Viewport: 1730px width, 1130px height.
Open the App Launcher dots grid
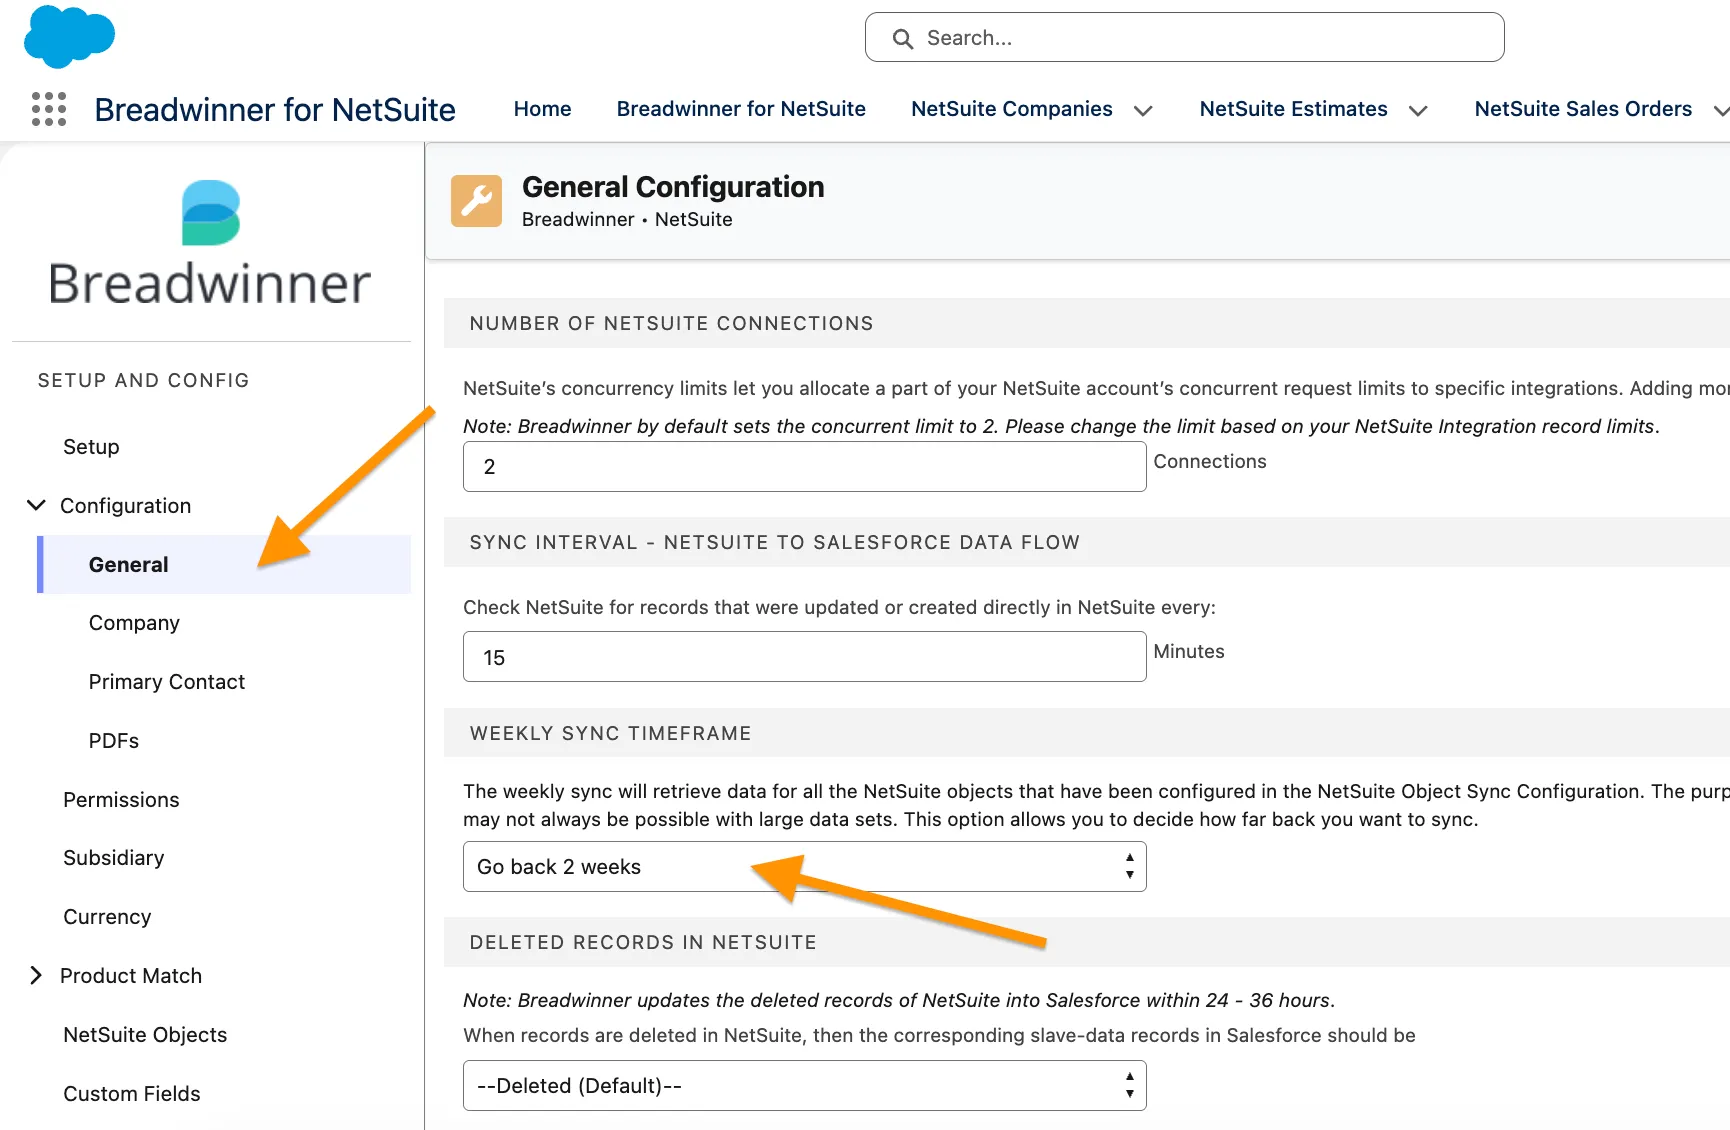(49, 109)
